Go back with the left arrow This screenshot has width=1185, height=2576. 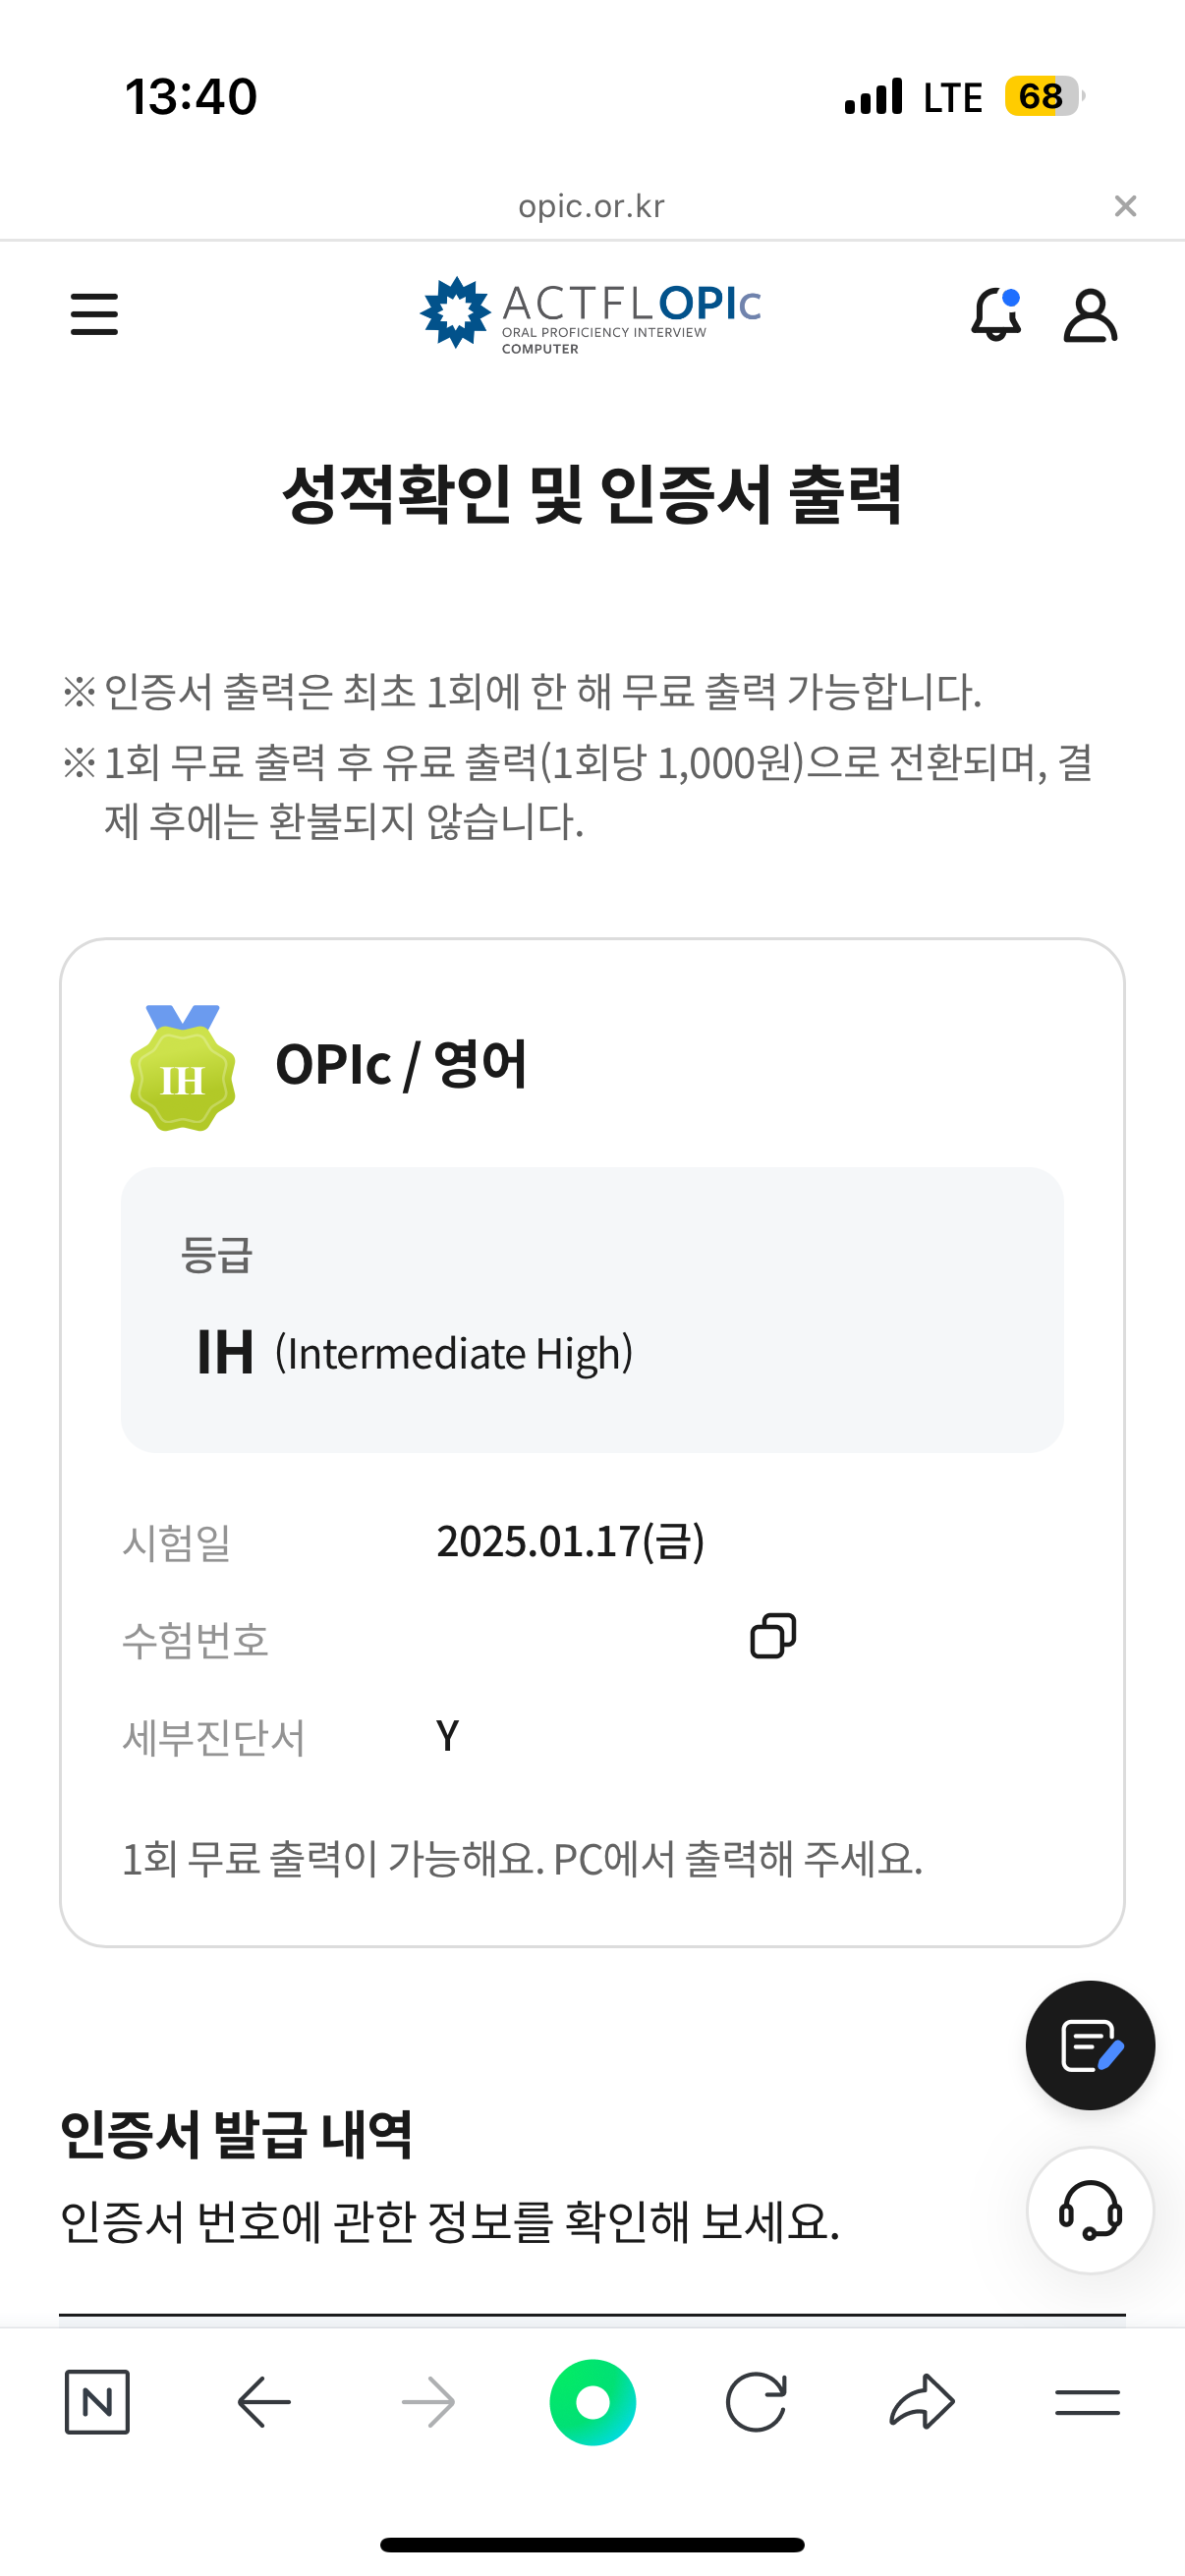click(x=264, y=2401)
